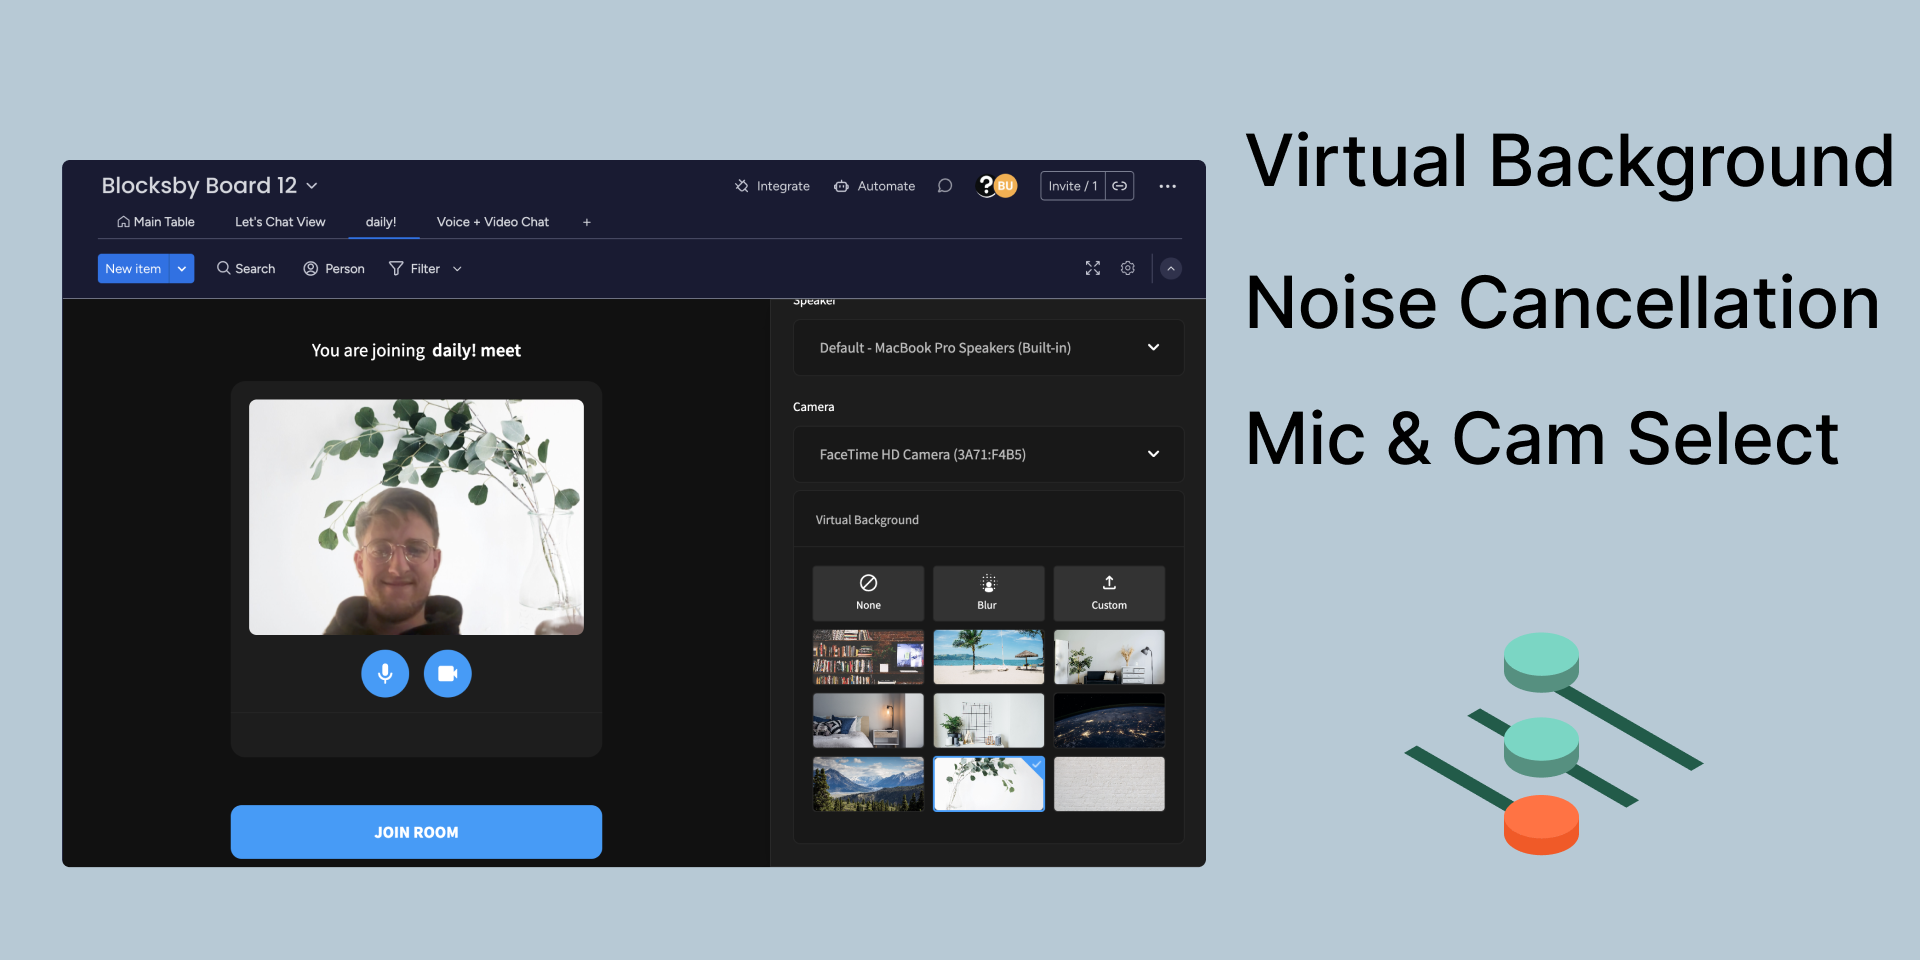This screenshot has height=960, width=1920.
Task: Open the settings gear icon
Action: tap(1128, 268)
